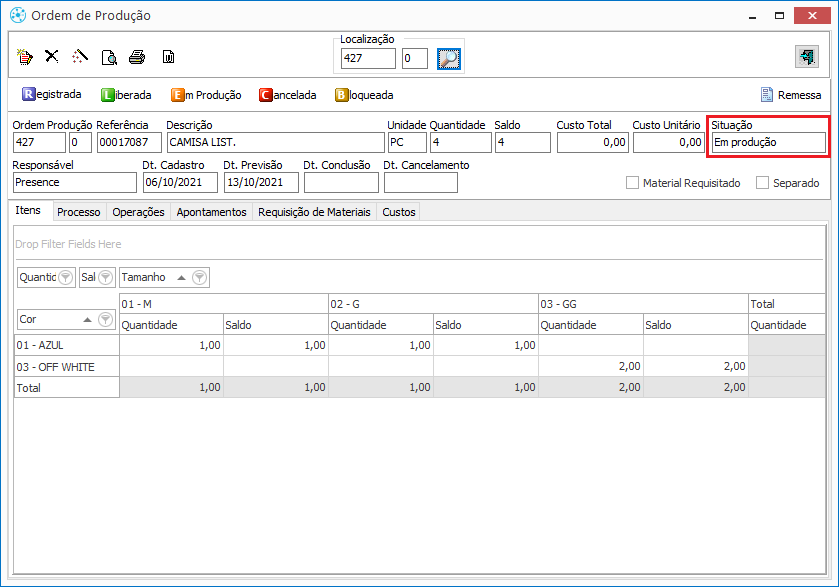839x587 pixels.
Task: Click AZUL row Quantidade 1,00 under 01 - M
Action: [171, 345]
